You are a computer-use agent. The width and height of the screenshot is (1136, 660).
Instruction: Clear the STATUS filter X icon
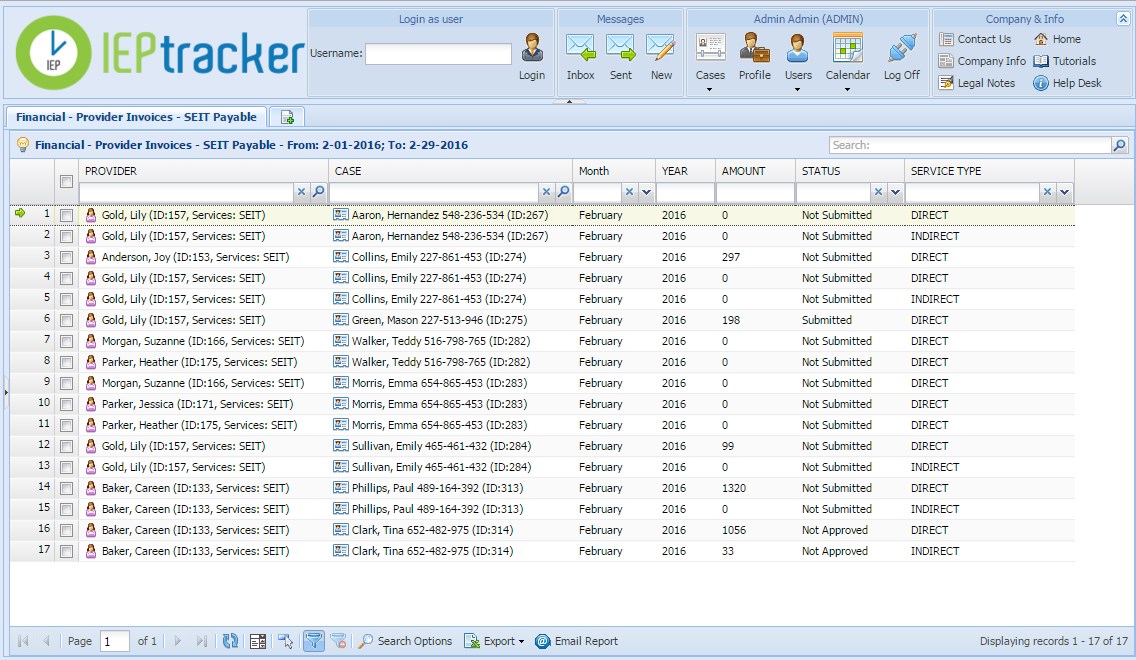(878, 192)
